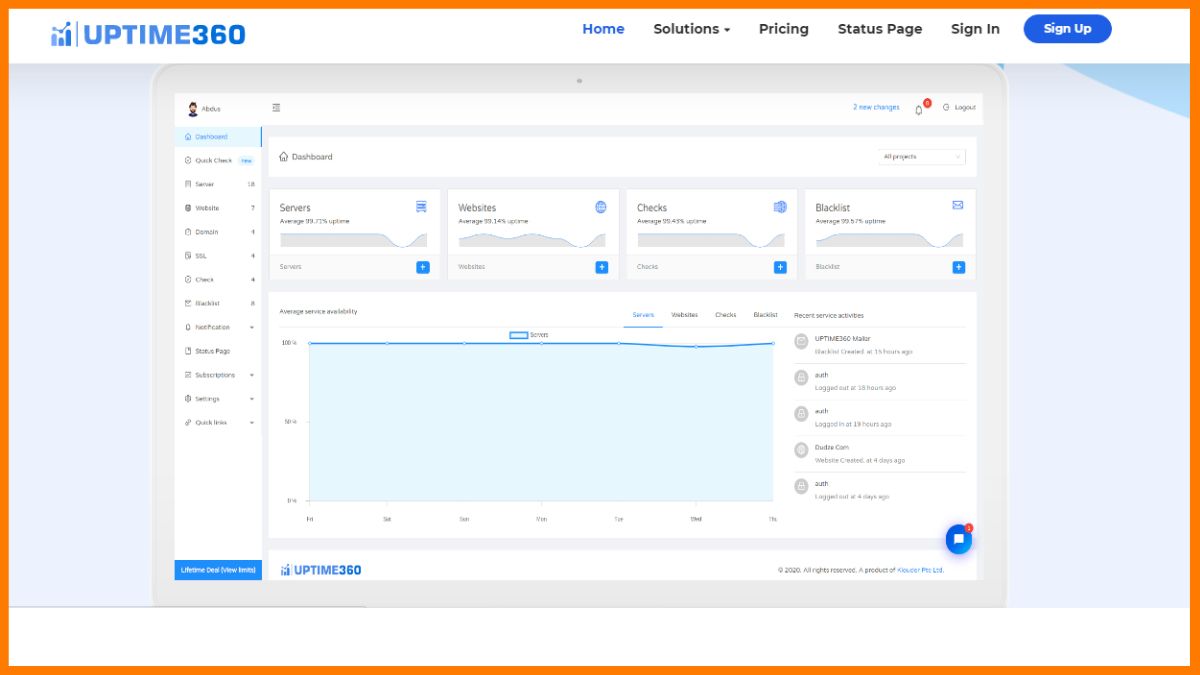Screen dimensions: 1200x675
Task: Click the Websites card title
Action: point(477,208)
